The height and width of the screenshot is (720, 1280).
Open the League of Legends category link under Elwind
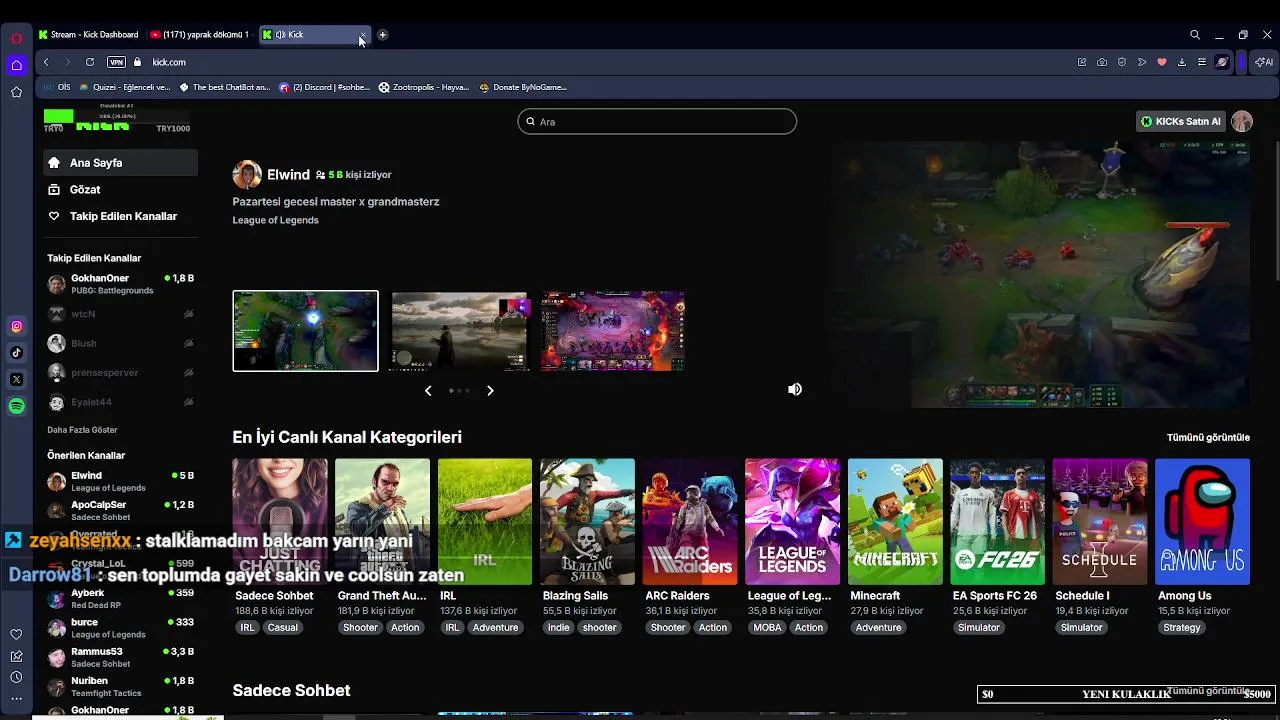(x=275, y=220)
